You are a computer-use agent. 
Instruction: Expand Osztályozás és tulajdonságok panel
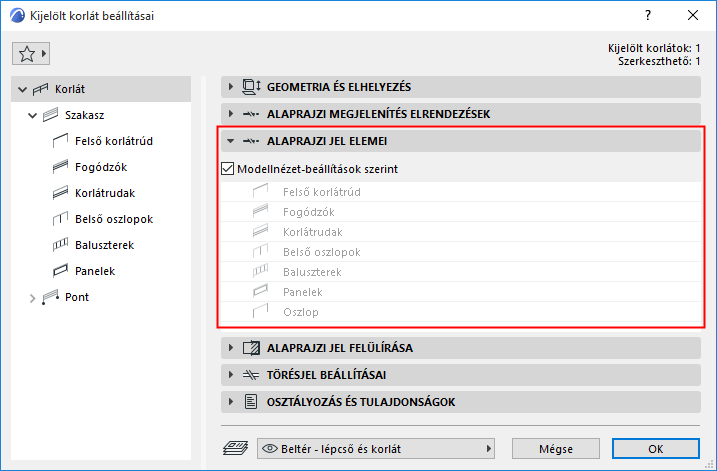point(230,402)
